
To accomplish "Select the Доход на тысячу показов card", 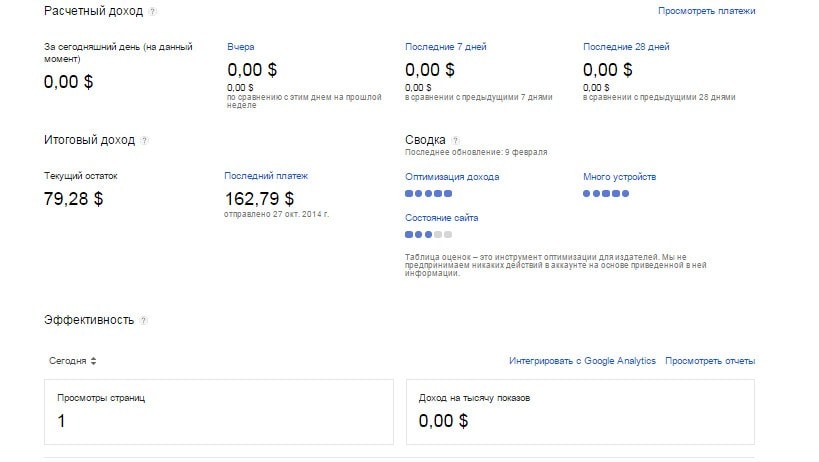I will pyautogui.click(x=581, y=411).
